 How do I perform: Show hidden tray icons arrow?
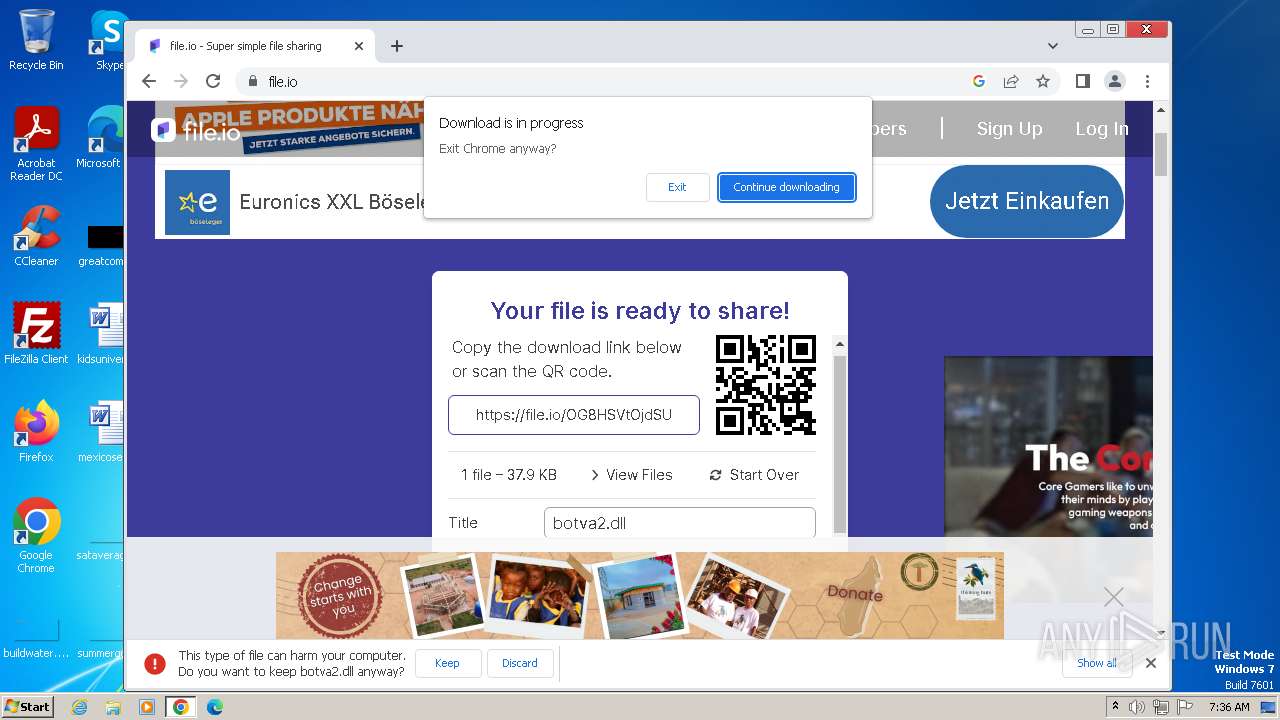click(x=1116, y=707)
